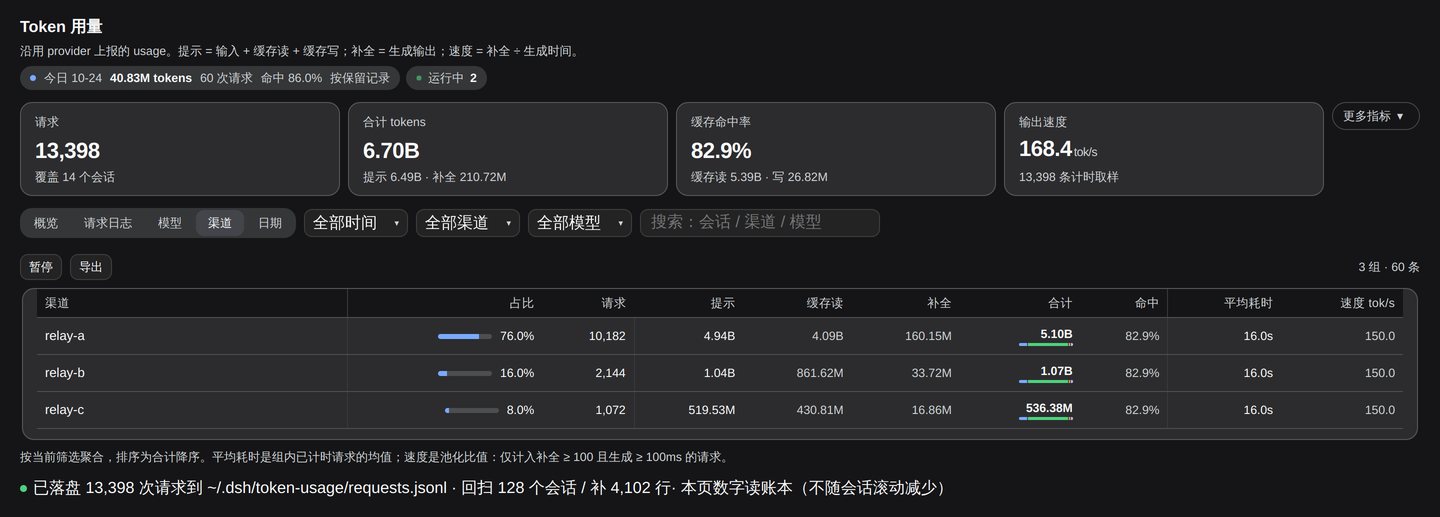Click the relay-a 76.0% share bar
The width and height of the screenshot is (1440, 517).
point(465,336)
